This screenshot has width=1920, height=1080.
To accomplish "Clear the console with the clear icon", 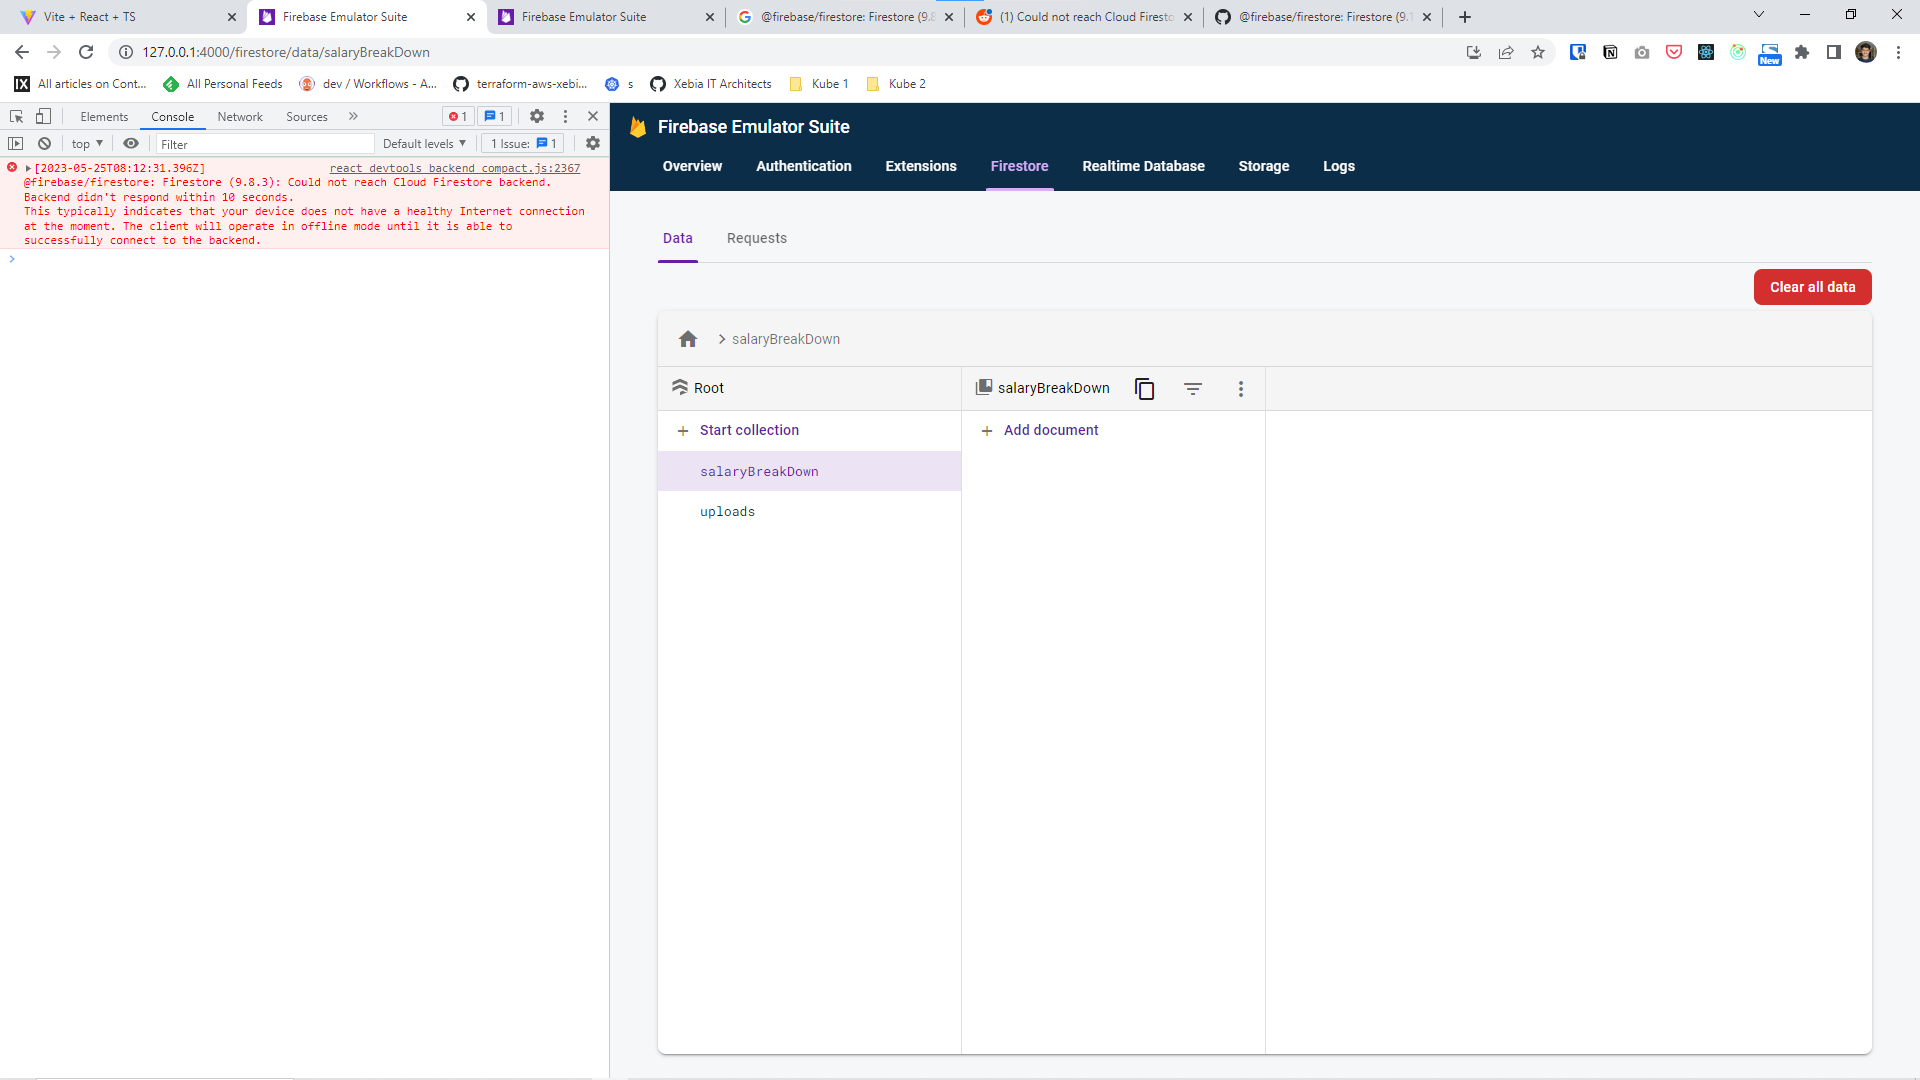I will (x=44, y=144).
